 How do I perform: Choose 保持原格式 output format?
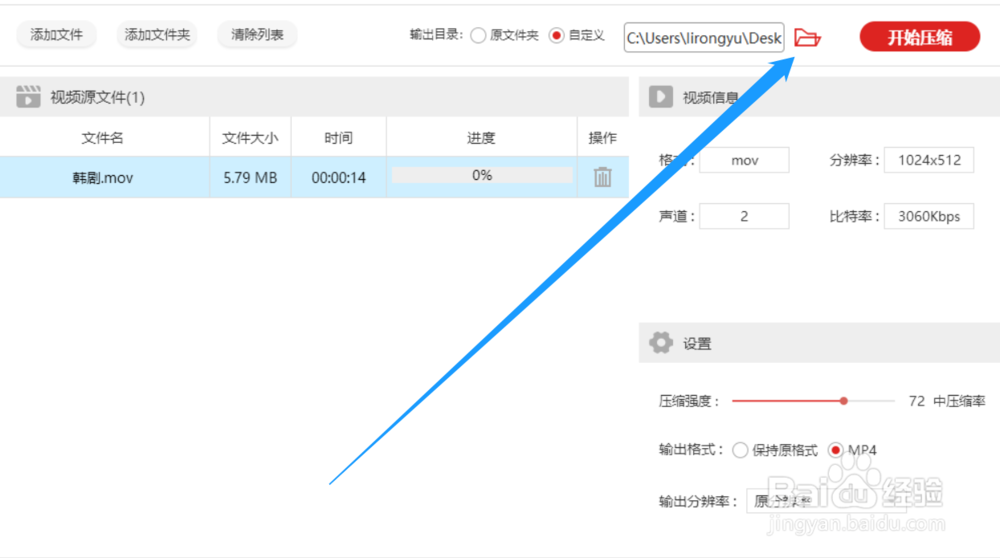click(x=740, y=450)
